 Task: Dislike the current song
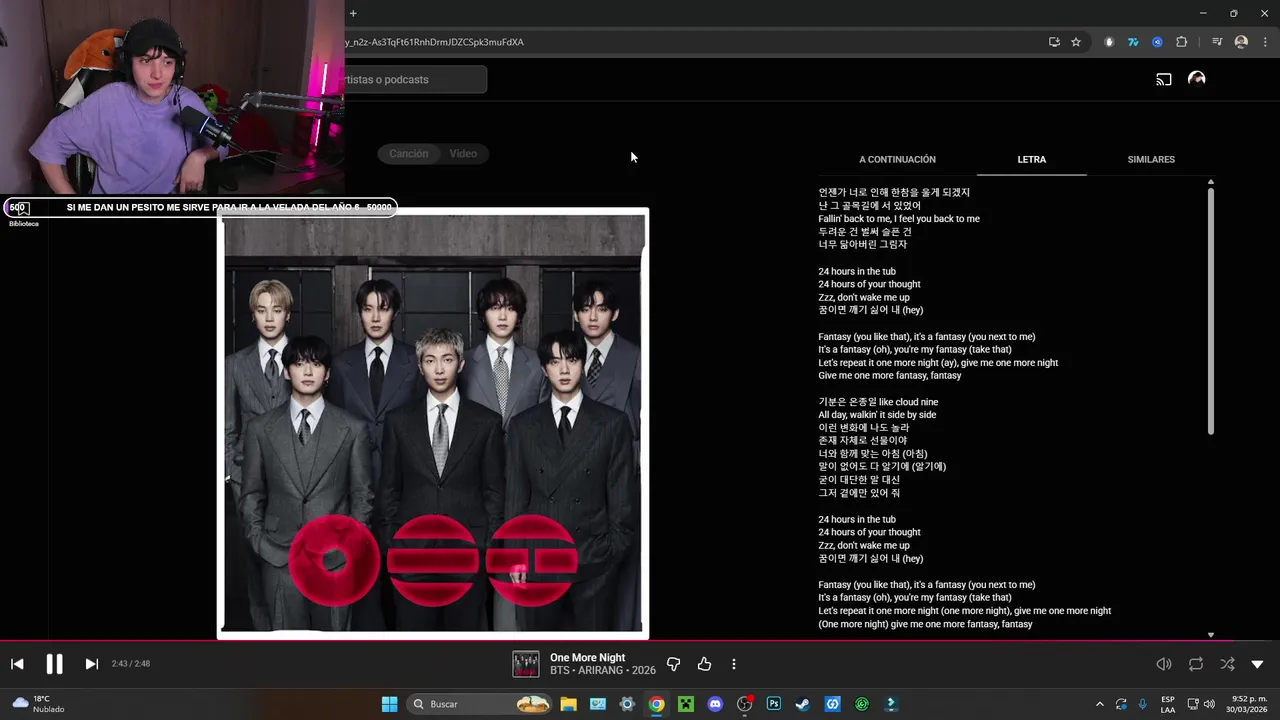(x=673, y=664)
